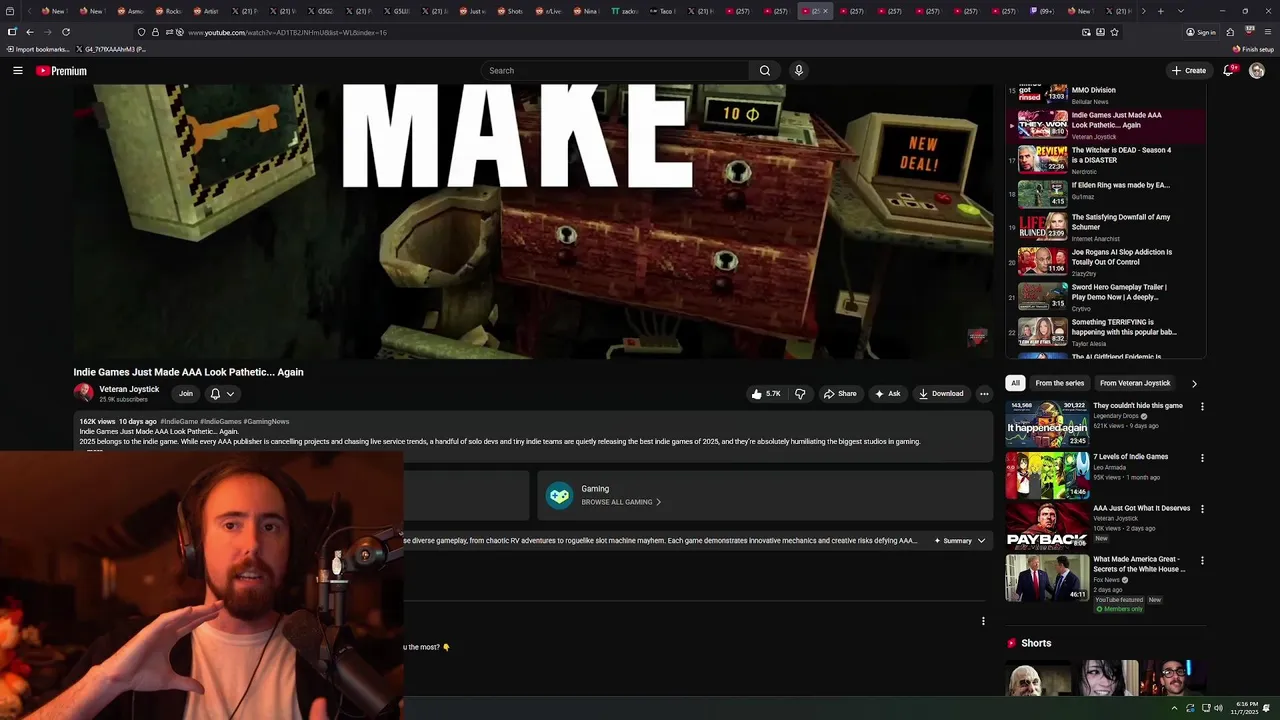Click the search magnifier button
The height and width of the screenshot is (720, 1280).
tap(765, 71)
